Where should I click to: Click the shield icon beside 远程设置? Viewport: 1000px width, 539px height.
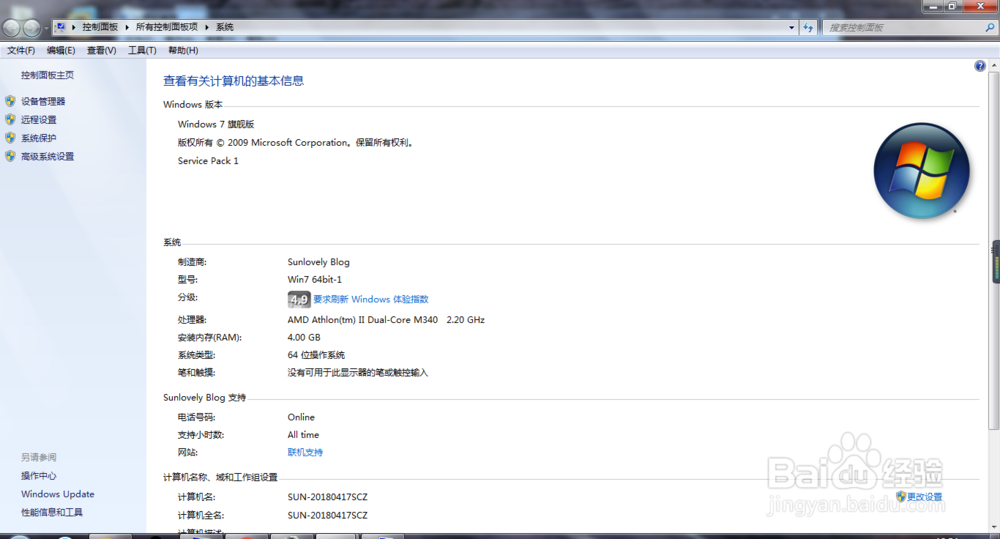click(10, 119)
